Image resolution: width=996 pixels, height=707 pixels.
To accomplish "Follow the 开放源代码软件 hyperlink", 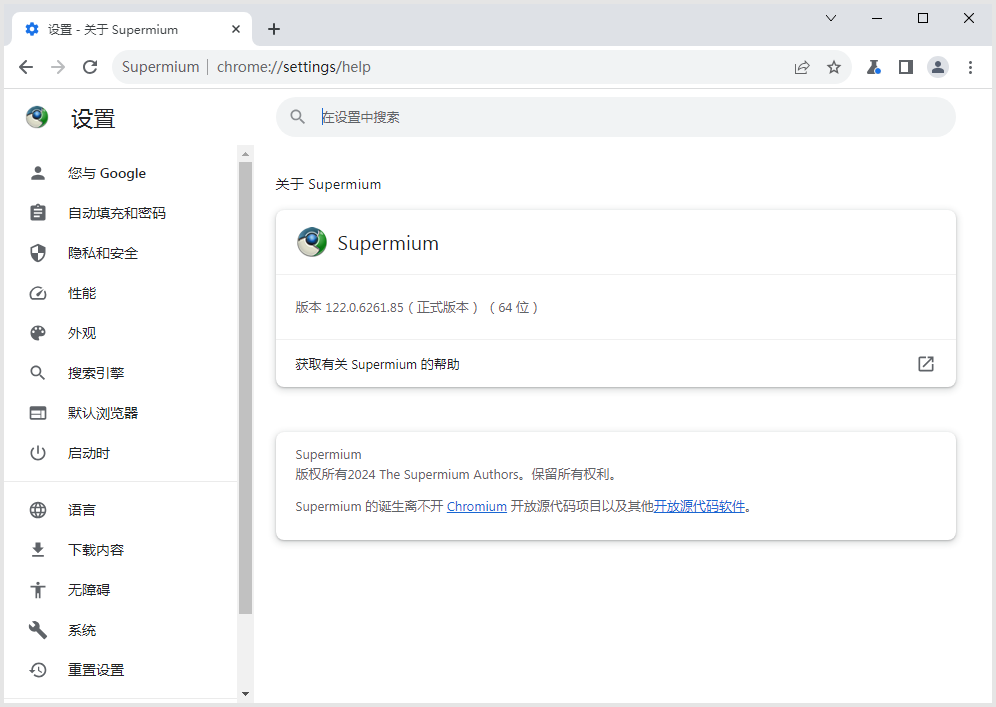I will click(699, 507).
